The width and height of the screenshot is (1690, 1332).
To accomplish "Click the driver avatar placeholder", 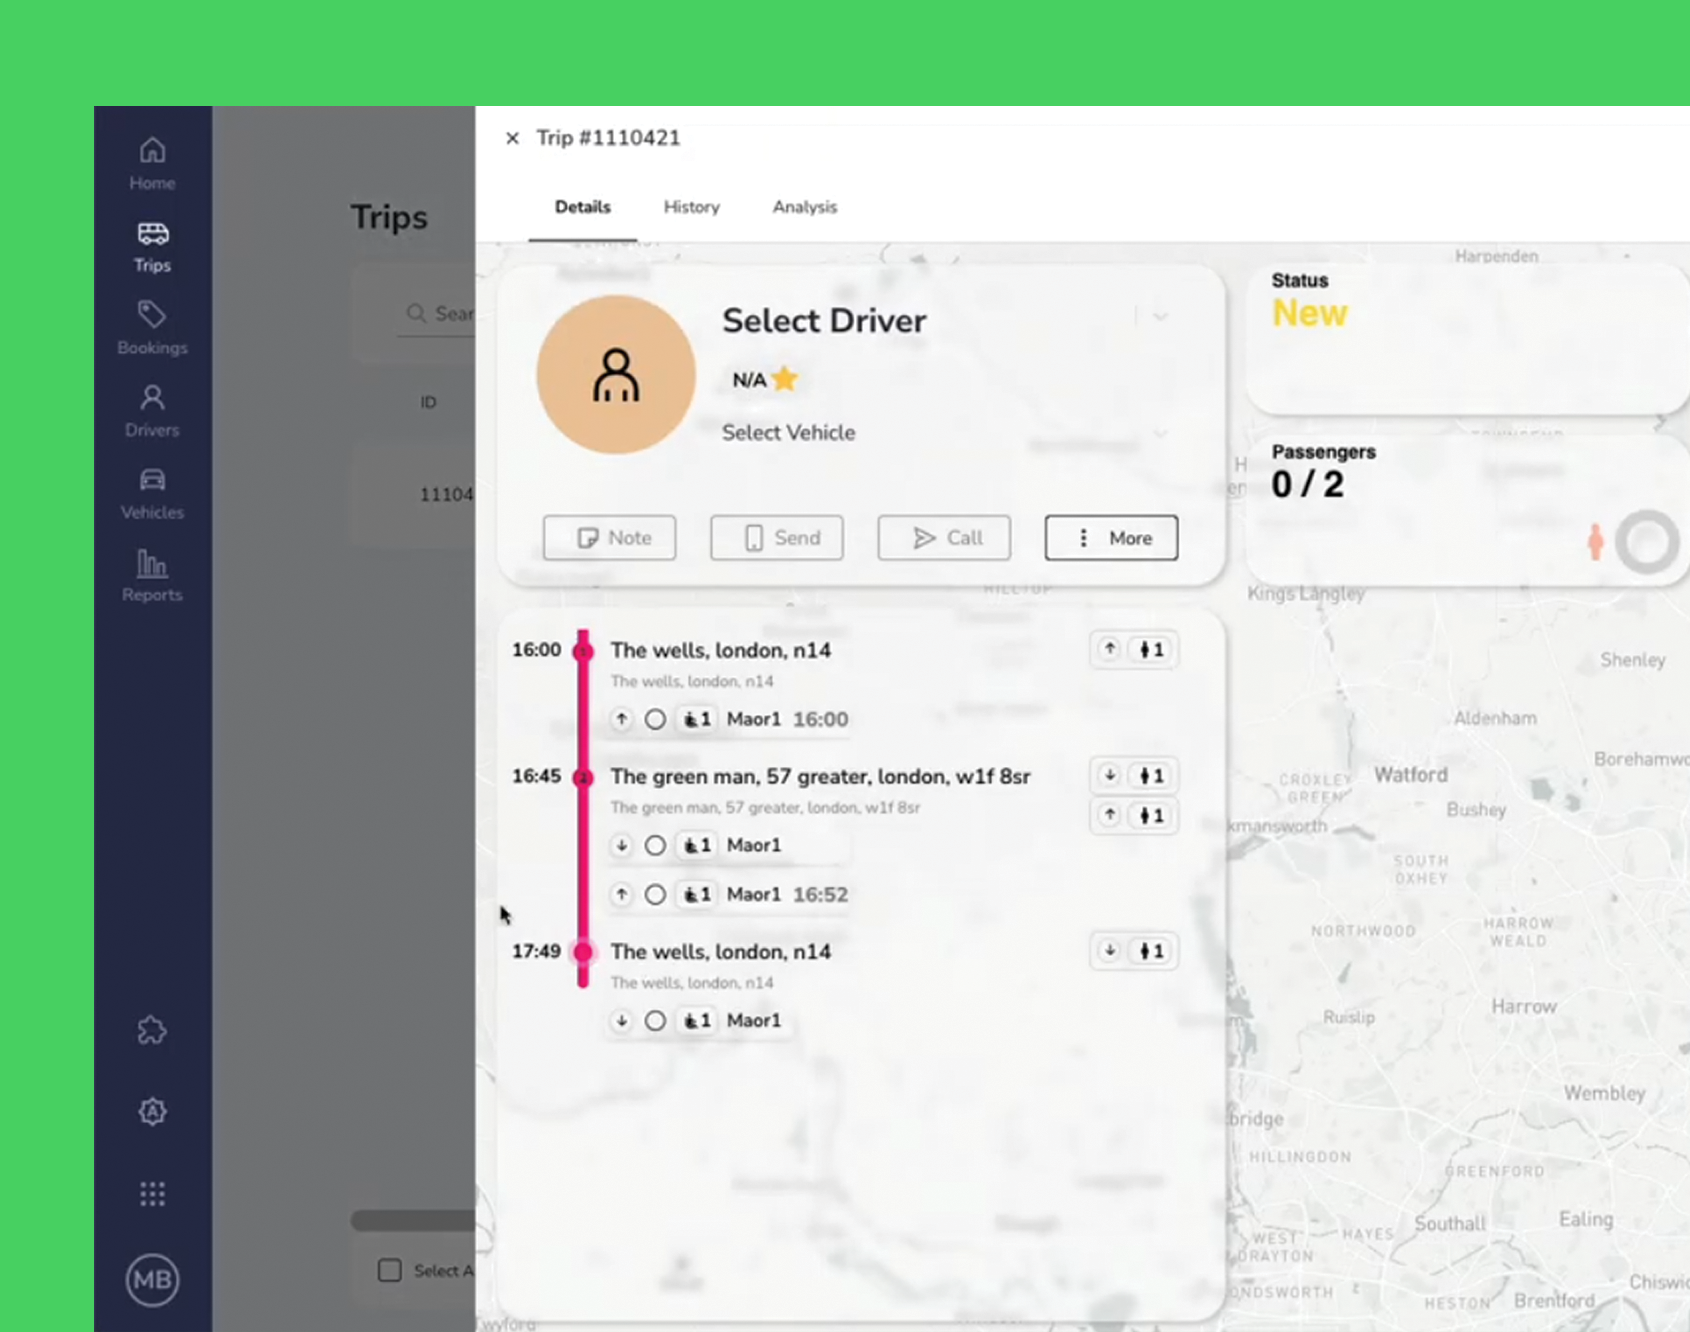I will (x=616, y=374).
